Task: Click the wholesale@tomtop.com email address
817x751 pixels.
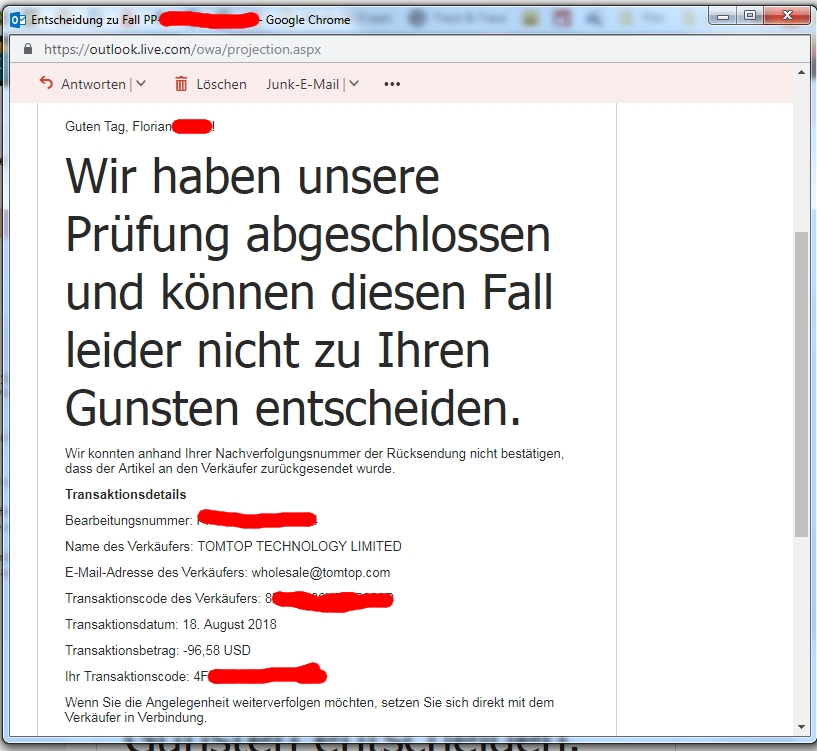Action: pos(321,573)
